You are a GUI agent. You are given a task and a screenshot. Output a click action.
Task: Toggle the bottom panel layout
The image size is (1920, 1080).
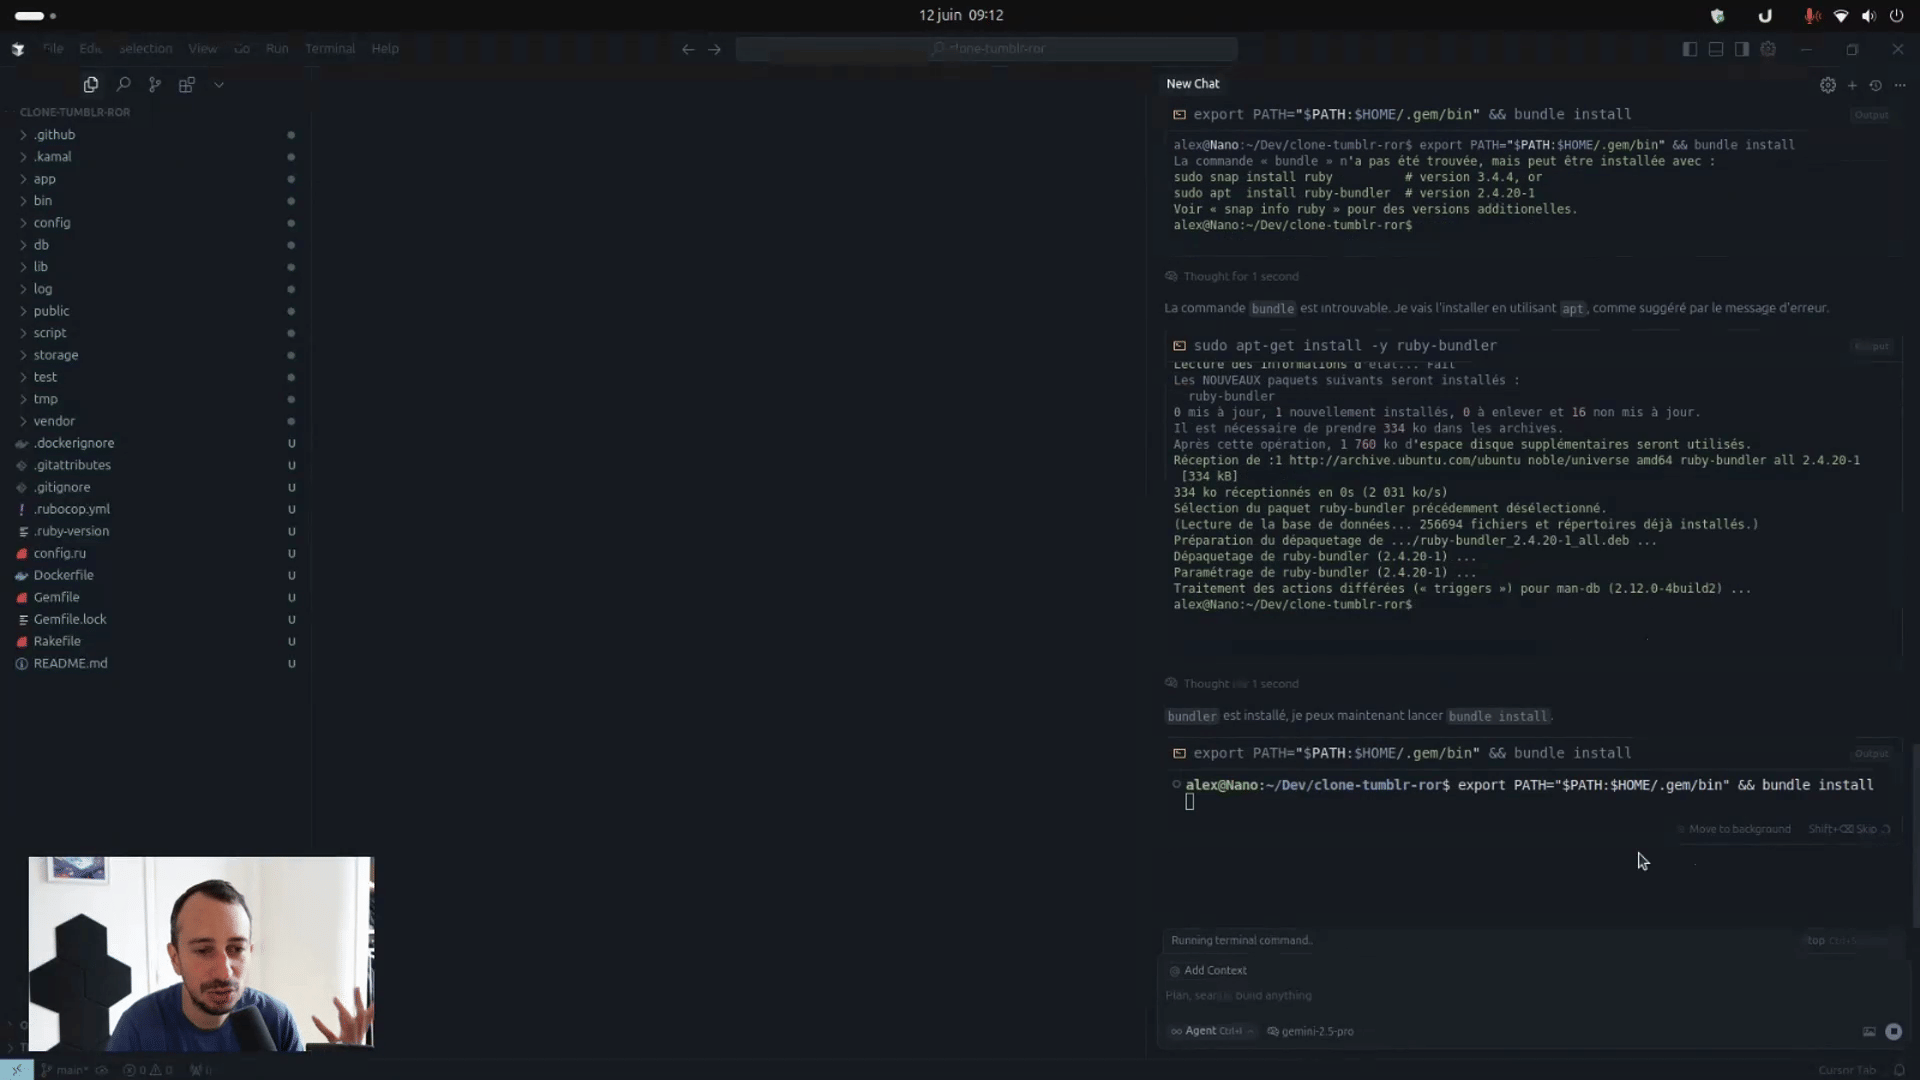tap(1716, 49)
